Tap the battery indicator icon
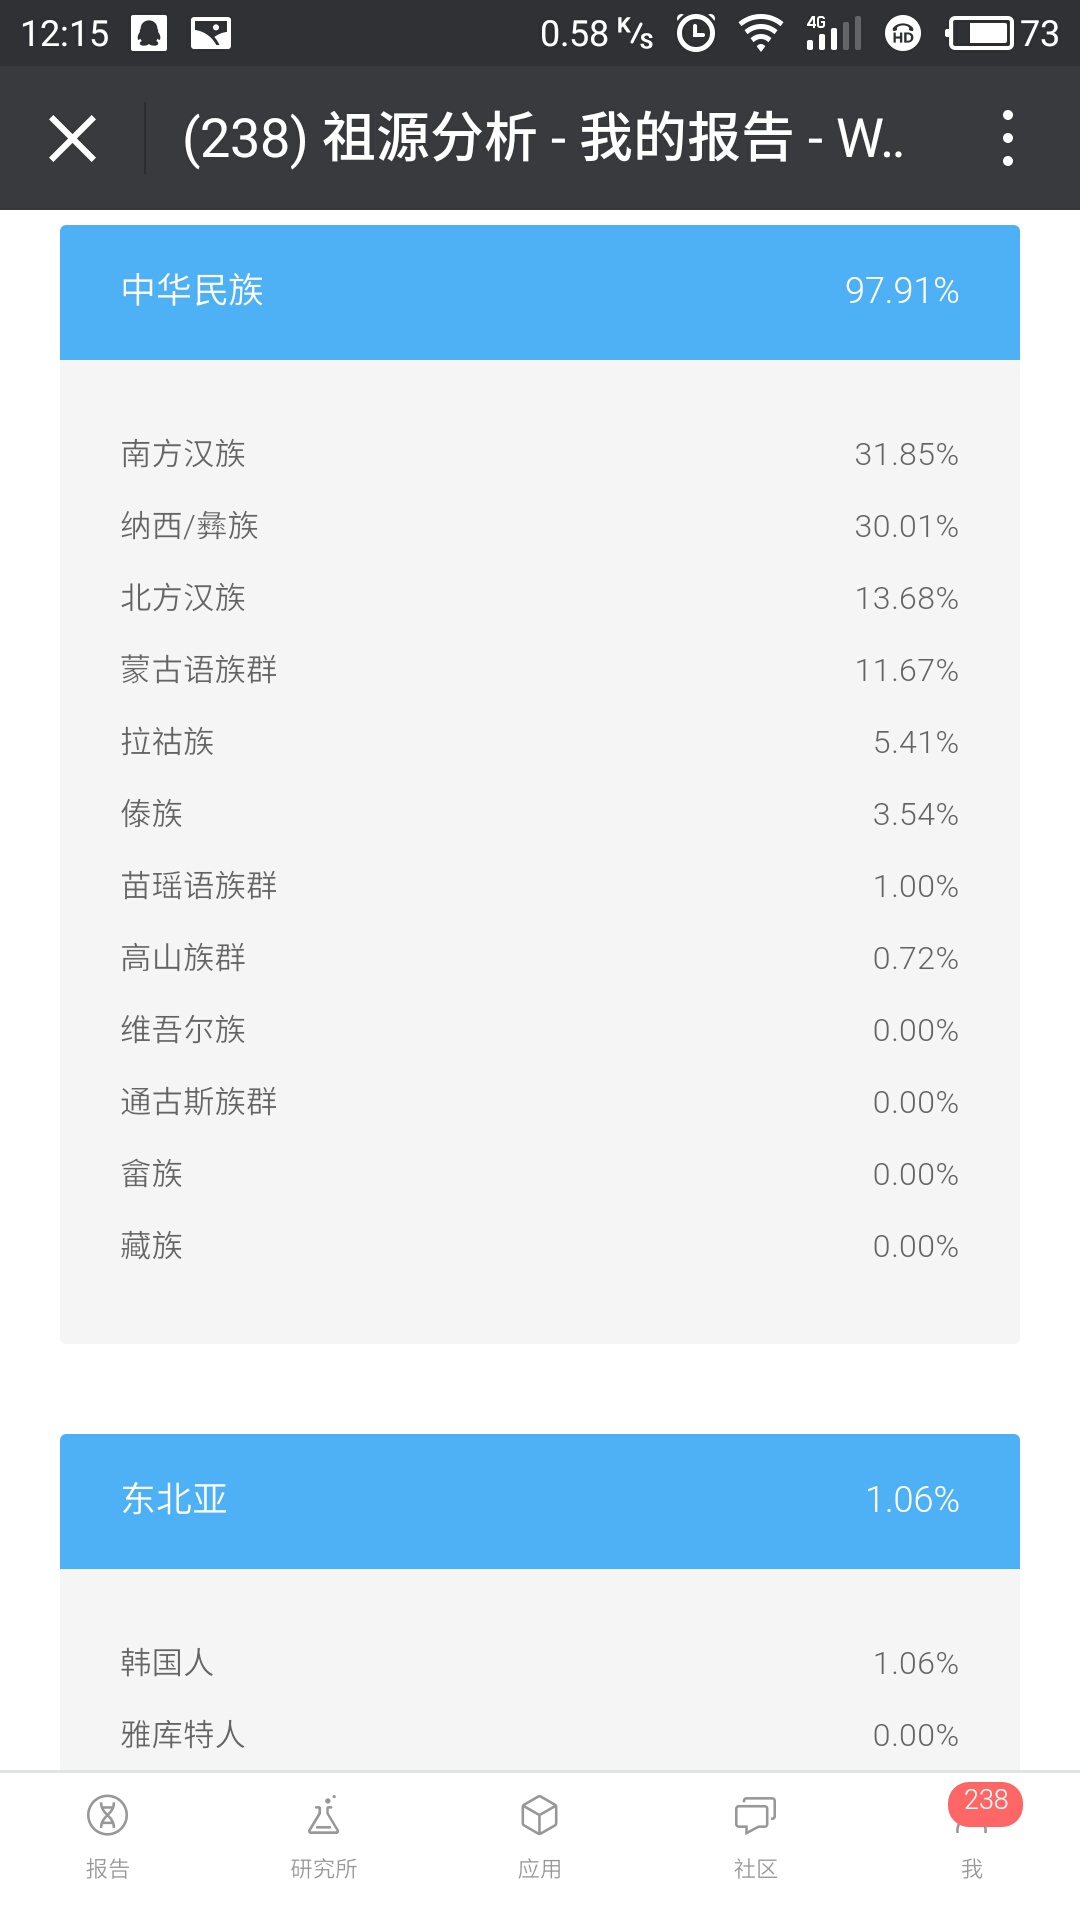 point(981,33)
